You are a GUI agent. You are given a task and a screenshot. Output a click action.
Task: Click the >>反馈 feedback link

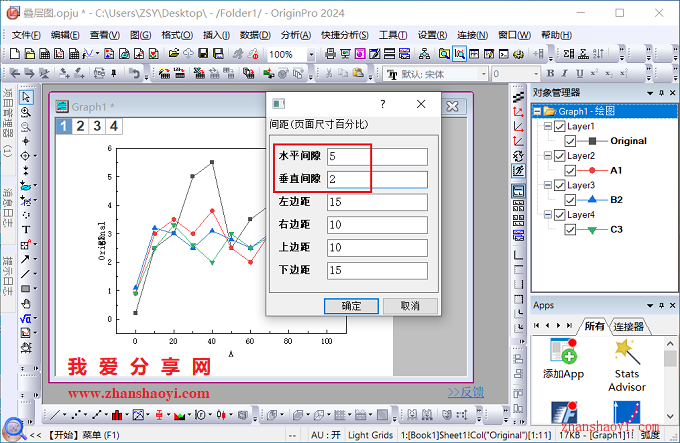pyautogui.click(x=466, y=392)
